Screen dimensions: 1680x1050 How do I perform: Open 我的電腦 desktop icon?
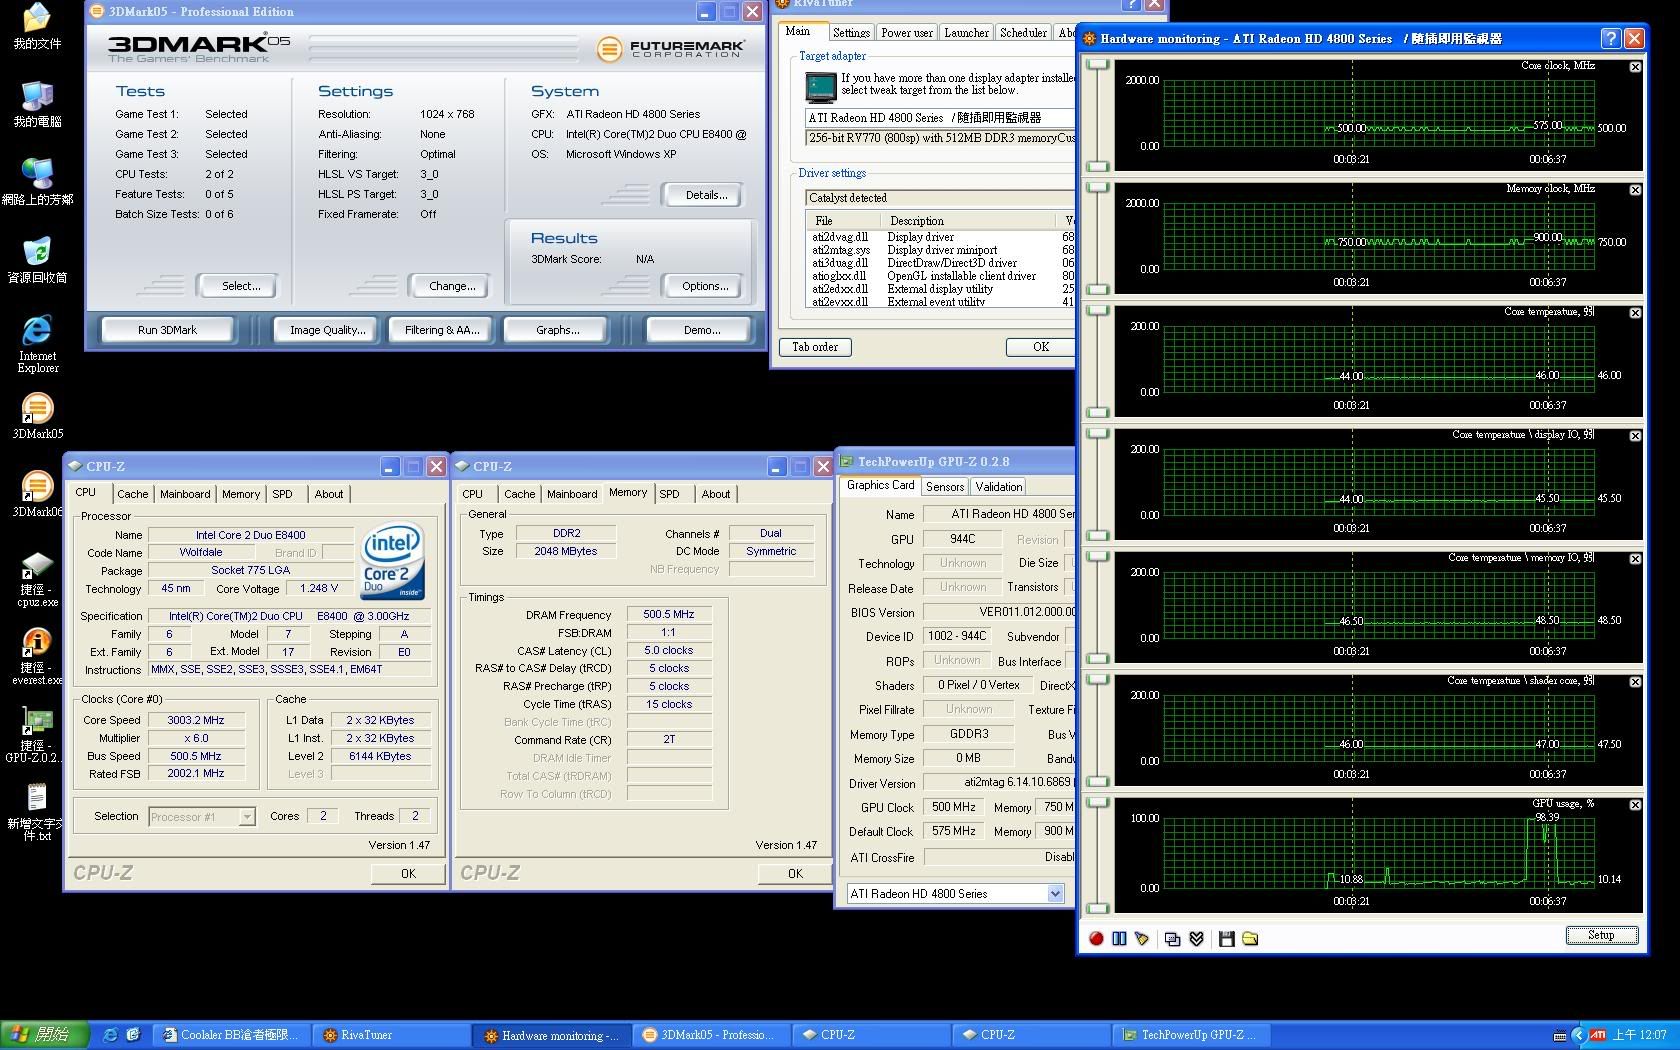point(37,103)
